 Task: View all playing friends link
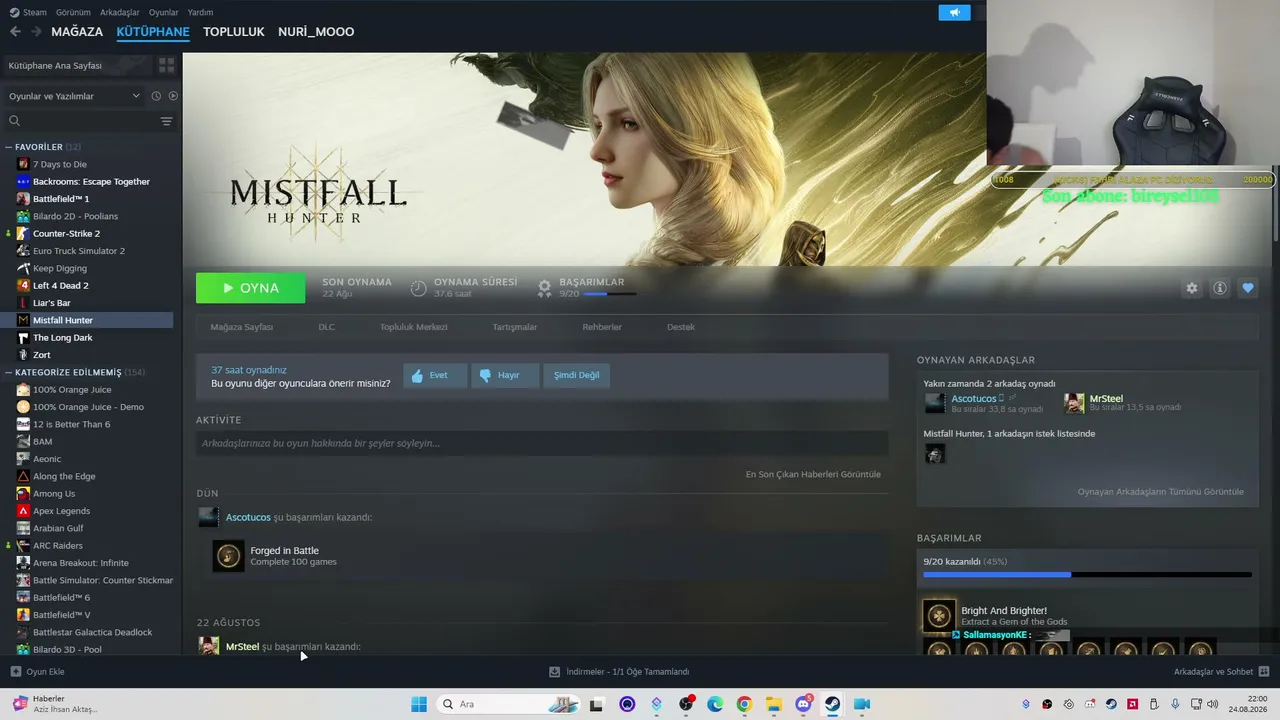[x=1161, y=492]
